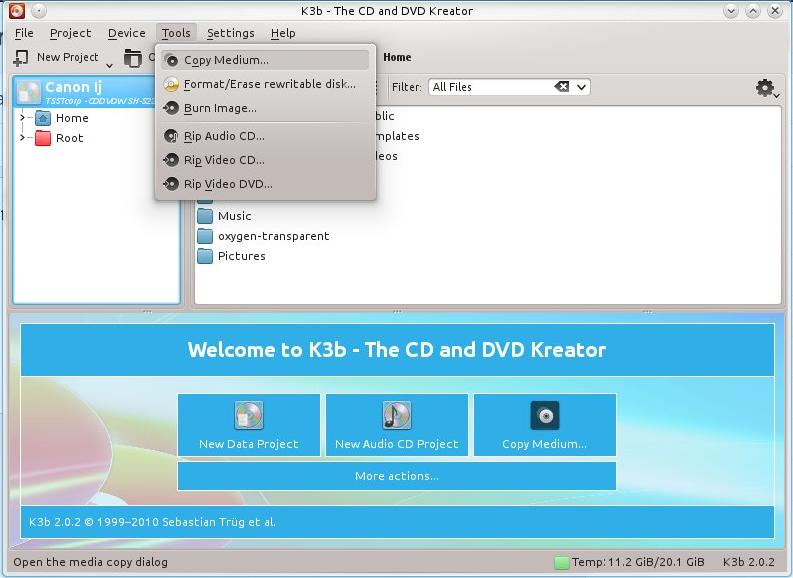The image size is (793, 578).
Task: Click the New Data Project button
Action: point(249,425)
